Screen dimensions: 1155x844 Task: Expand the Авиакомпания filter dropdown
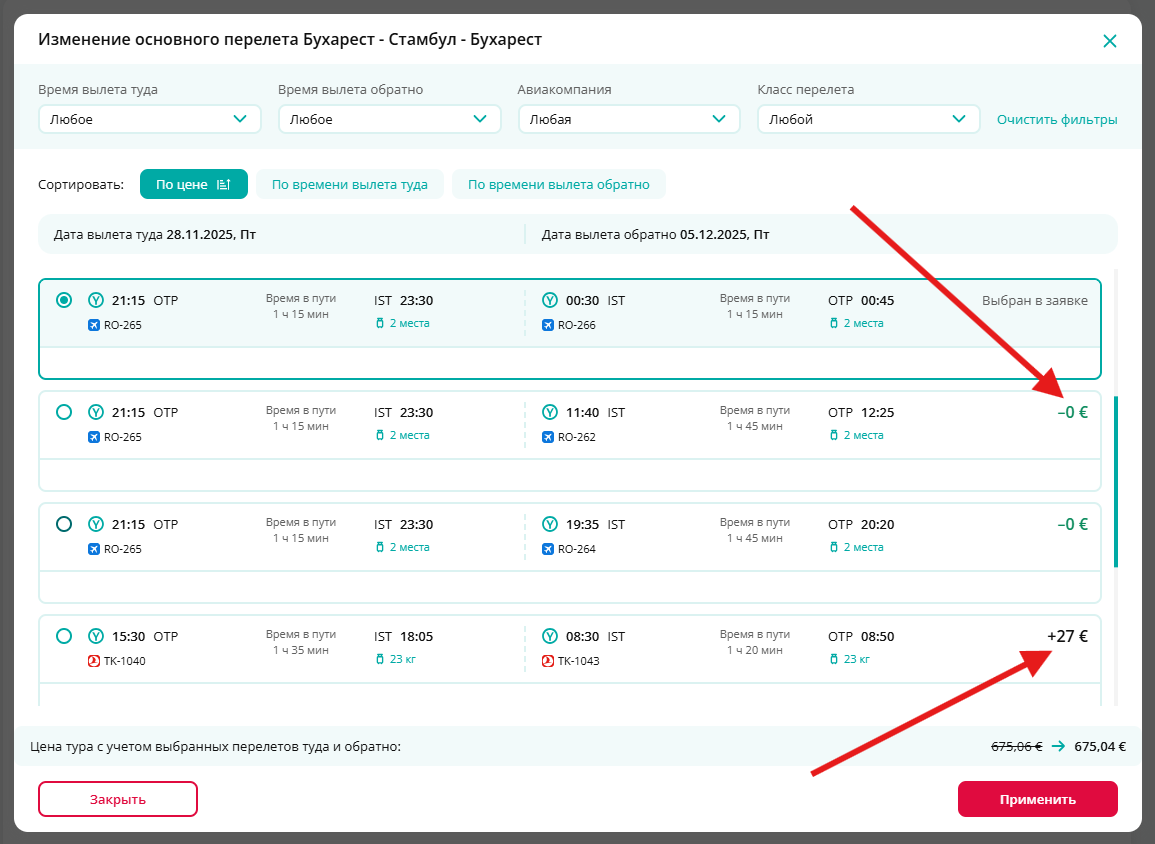[628, 119]
